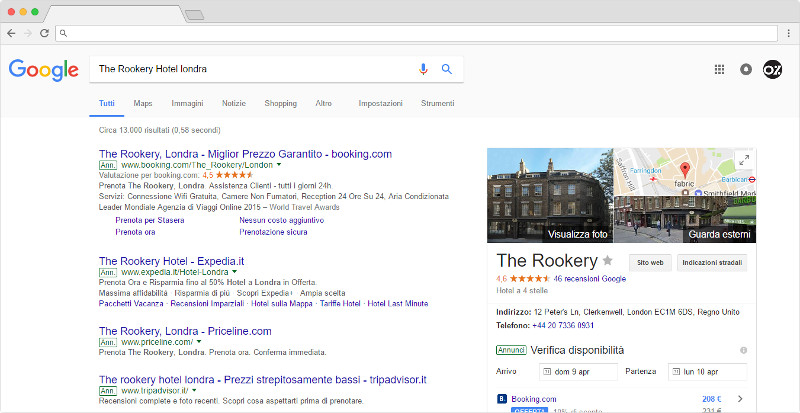This screenshot has height=413, width=800.
Task: Open Google notifications bell
Action: pyautogui.click(x=746, y=69)
